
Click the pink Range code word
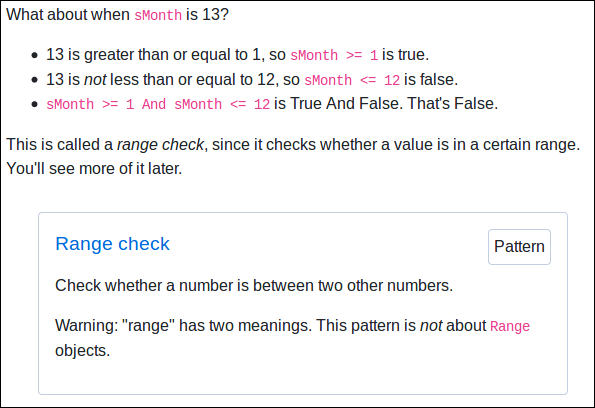click(x=510, y=326)
